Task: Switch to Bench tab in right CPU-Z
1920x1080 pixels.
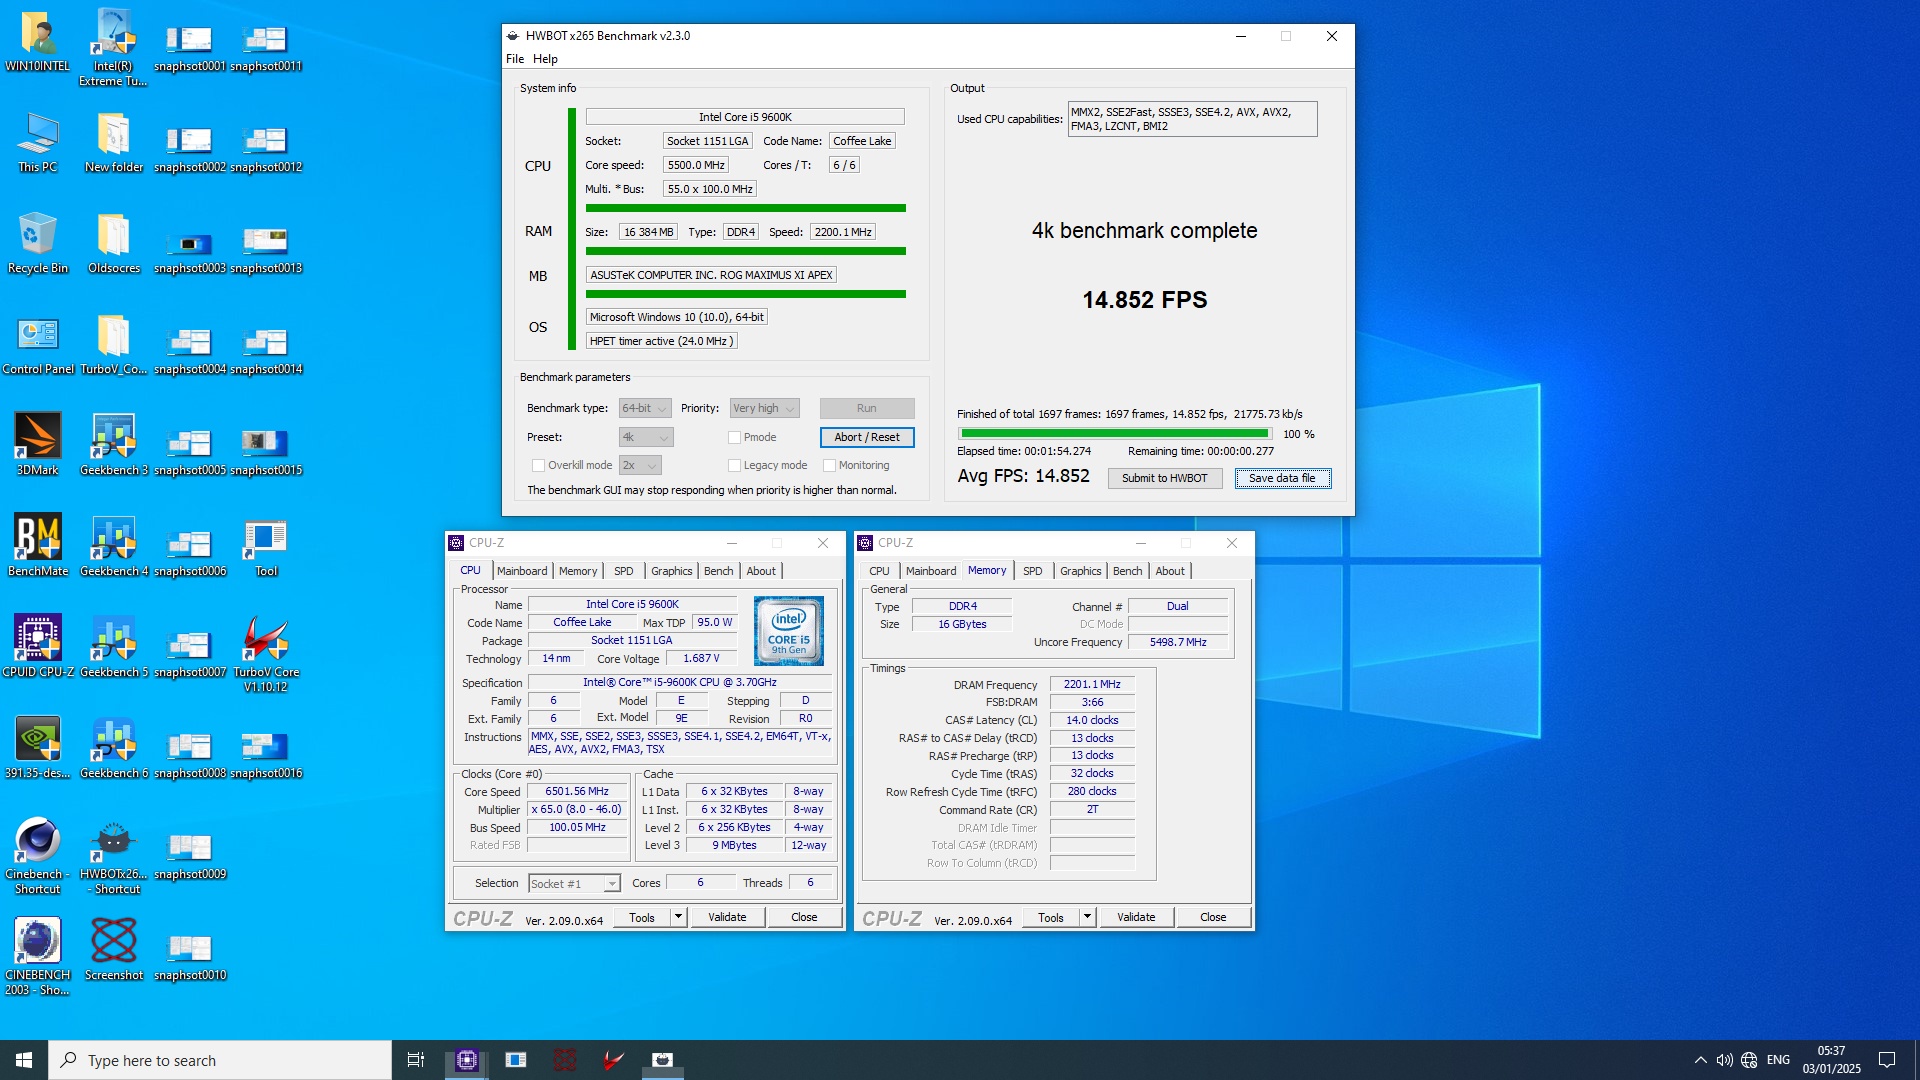Action: pyautogui.click(x=1127, y=571)
